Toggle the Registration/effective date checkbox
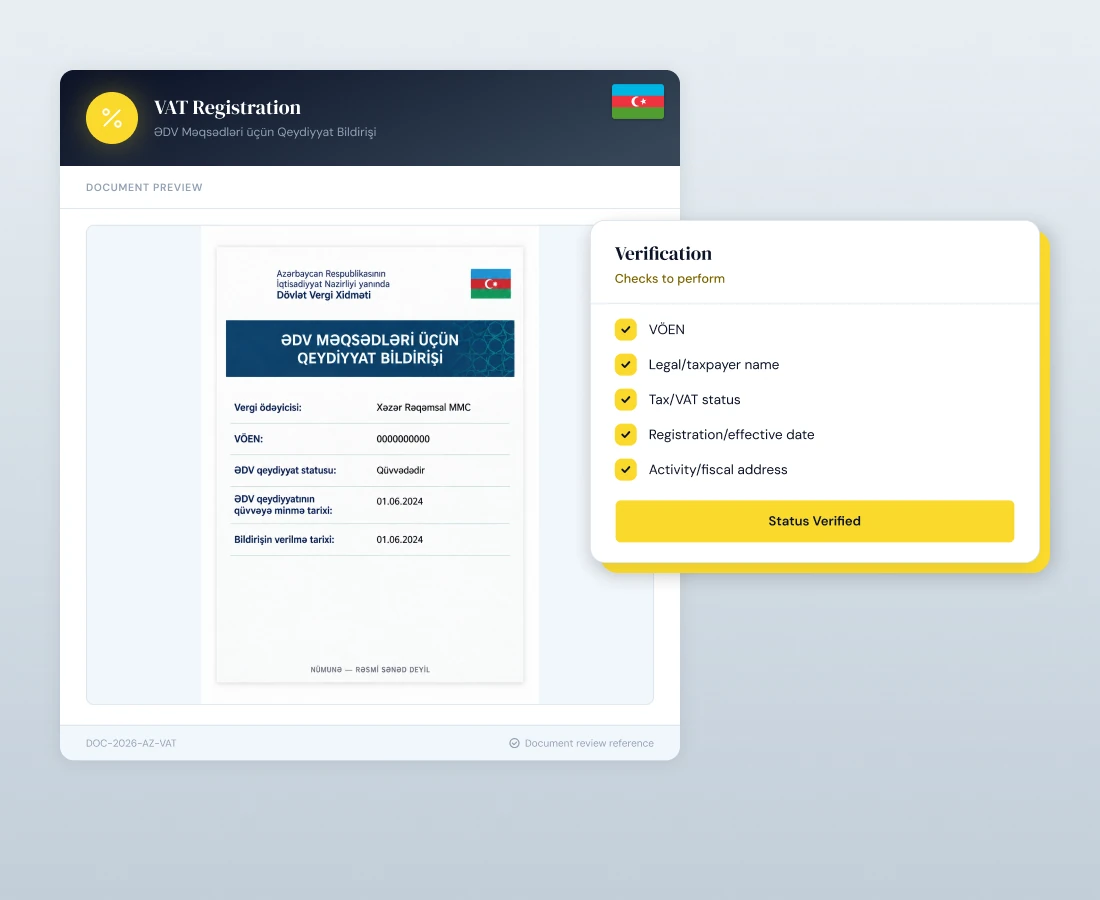Image resolution: width=1100 pixels, height=900 pixels. (x=626, y=434)
